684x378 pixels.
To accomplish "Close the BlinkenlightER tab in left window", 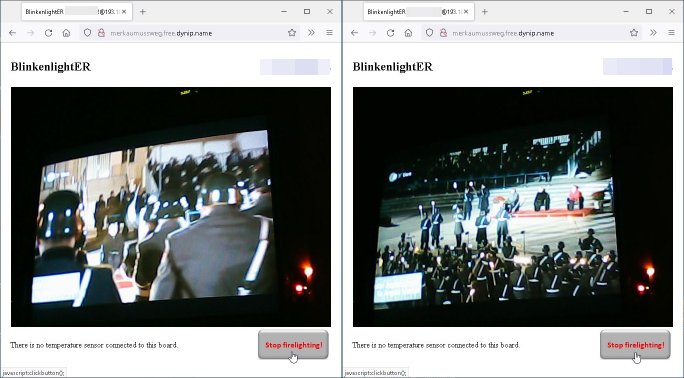I will tap(124, 12).
